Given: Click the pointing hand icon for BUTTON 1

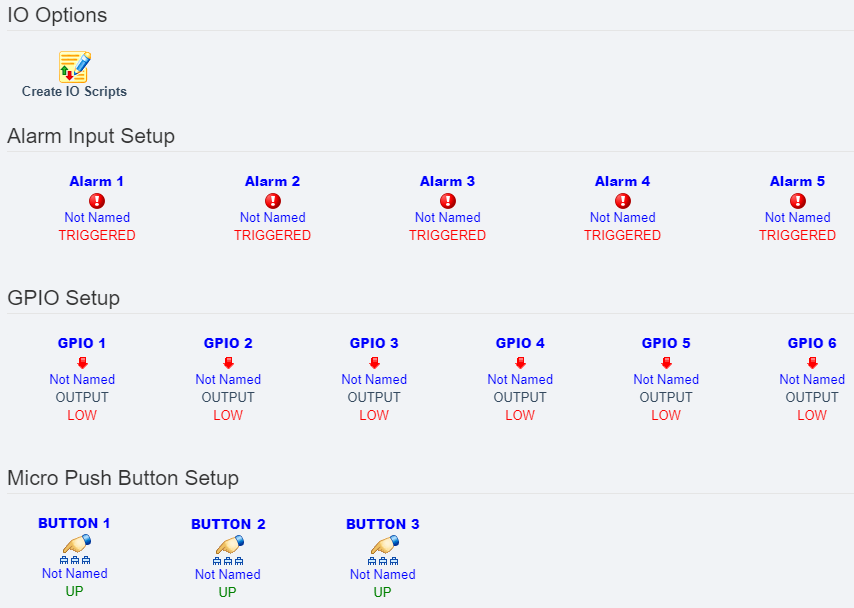Looking at the screenshot, I should [x=74, y=545].
